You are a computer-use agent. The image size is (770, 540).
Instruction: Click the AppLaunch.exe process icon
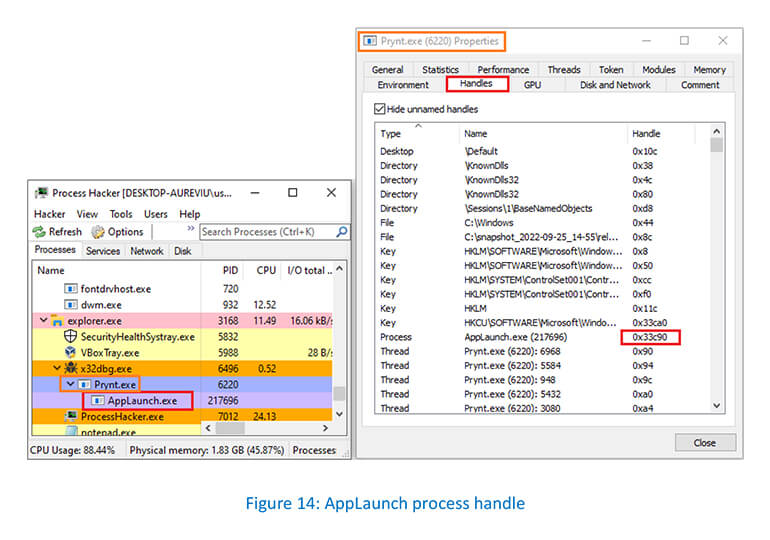point(98,401)
